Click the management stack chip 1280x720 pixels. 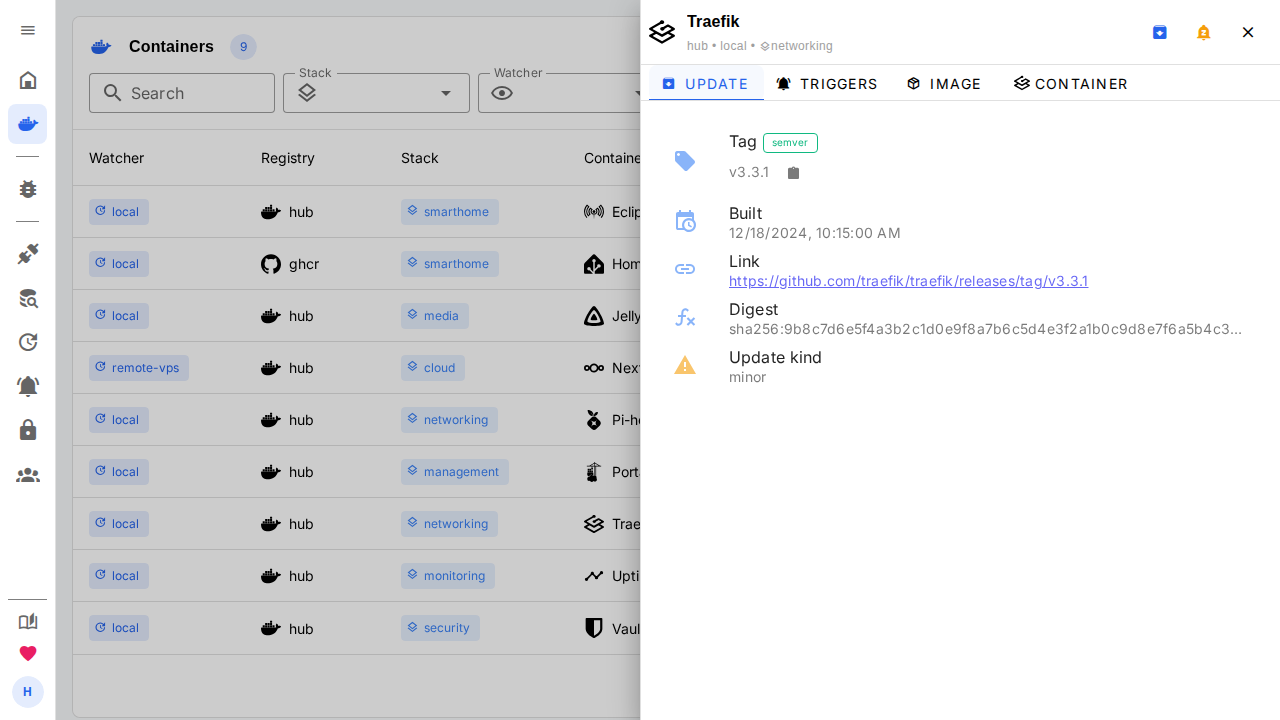455,472
